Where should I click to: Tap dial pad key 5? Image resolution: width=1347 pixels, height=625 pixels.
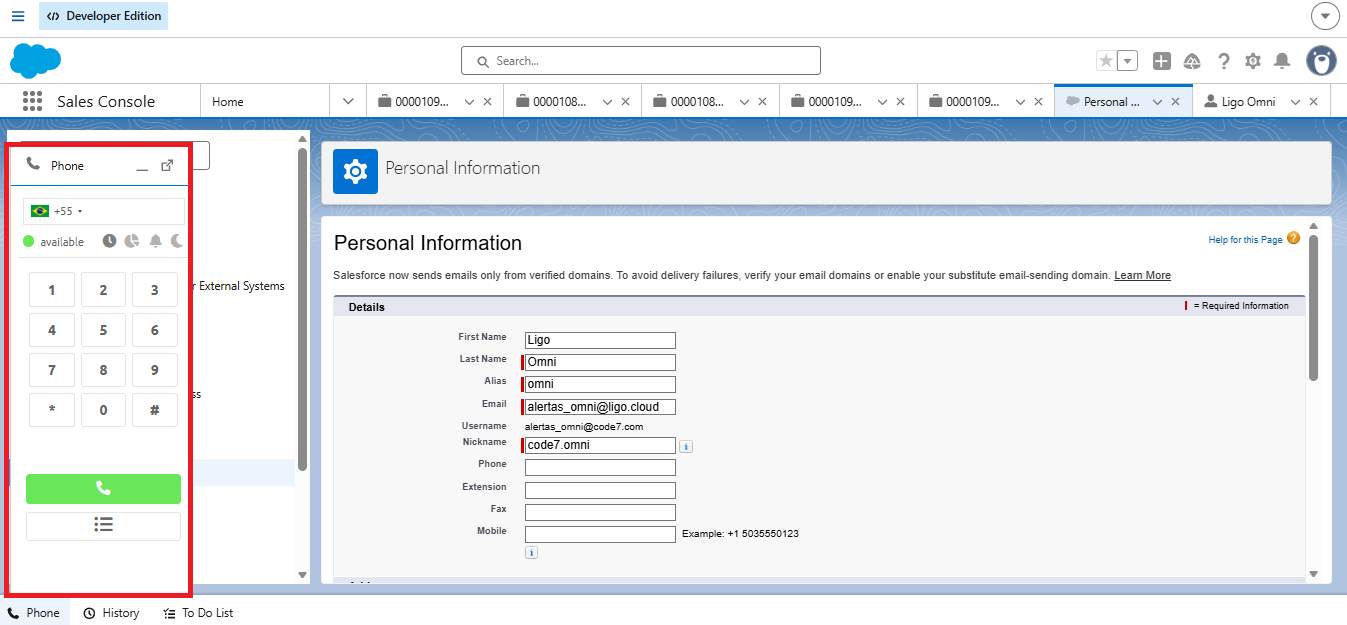pyautogui.click(x=103, y=330)
